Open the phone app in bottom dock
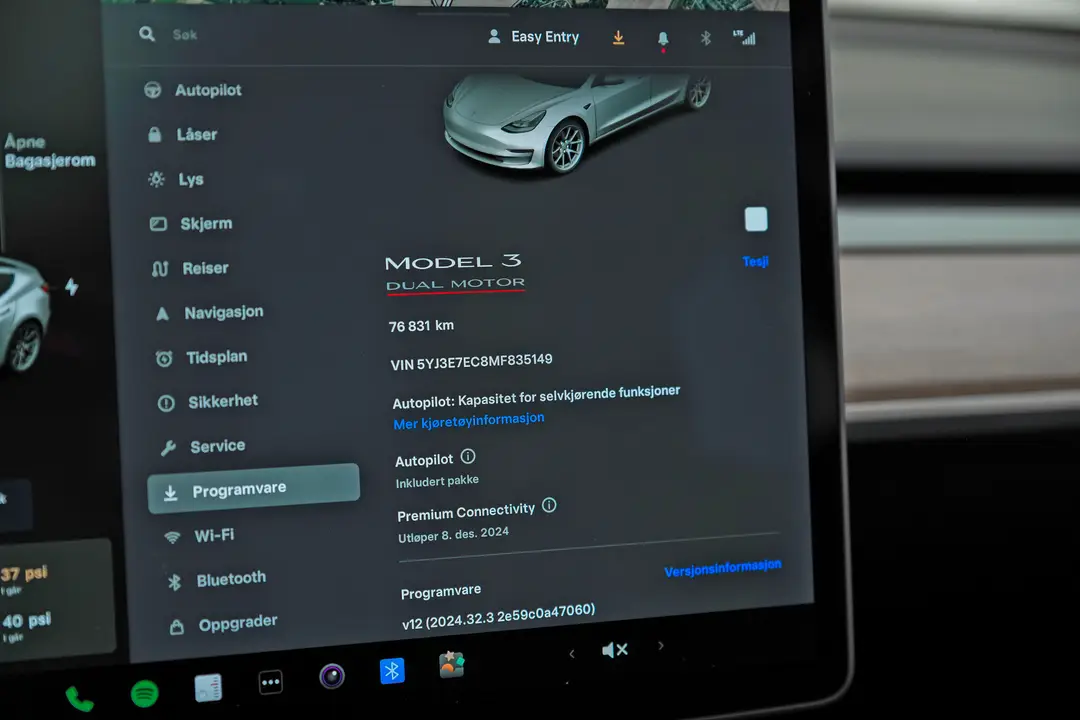Viewport: 1080px width, 720px height. click(79, 699)
